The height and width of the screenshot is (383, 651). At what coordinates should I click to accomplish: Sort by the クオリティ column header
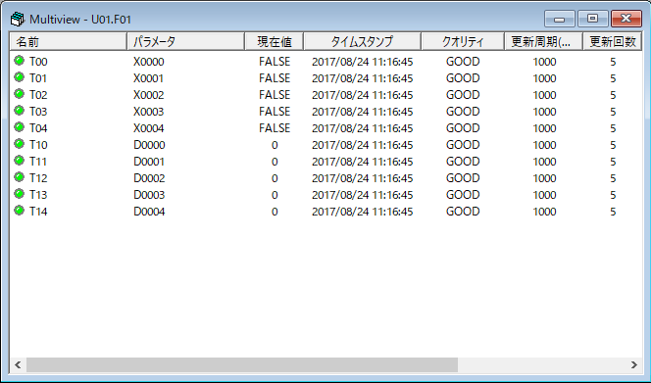[463, 42]
